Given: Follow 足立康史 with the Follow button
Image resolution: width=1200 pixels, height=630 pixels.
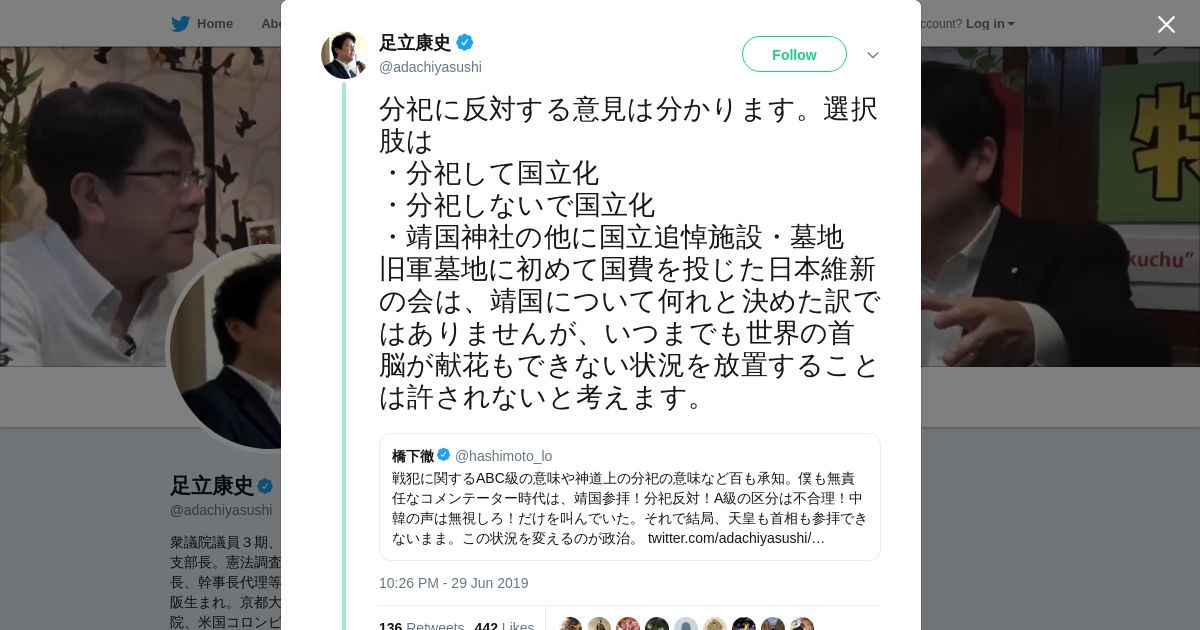Looking at the screenshot, I should tap(794, 55).
